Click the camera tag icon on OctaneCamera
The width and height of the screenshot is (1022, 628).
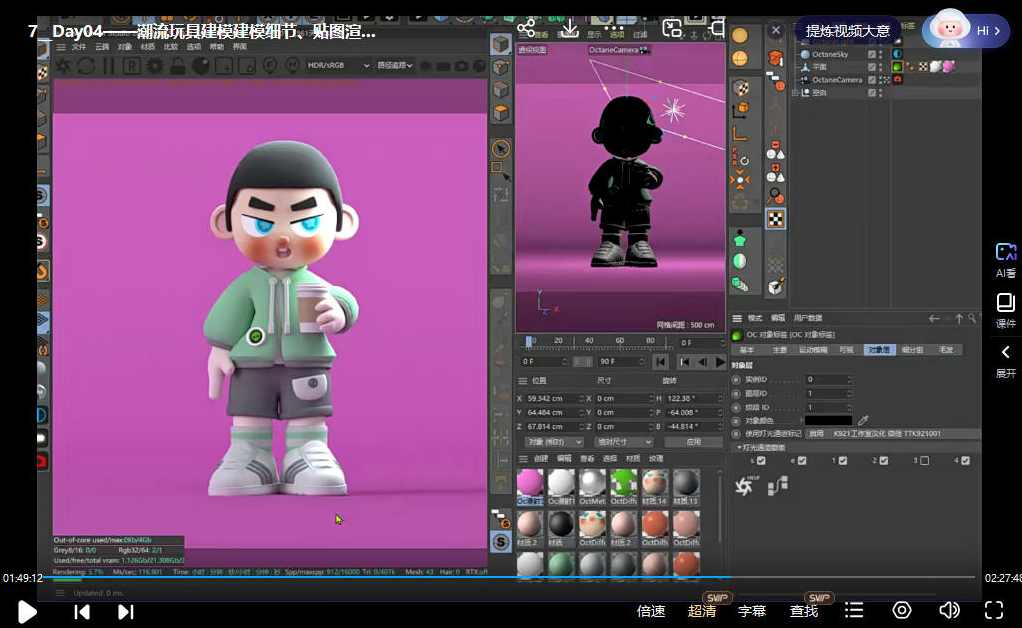(897, 79)
